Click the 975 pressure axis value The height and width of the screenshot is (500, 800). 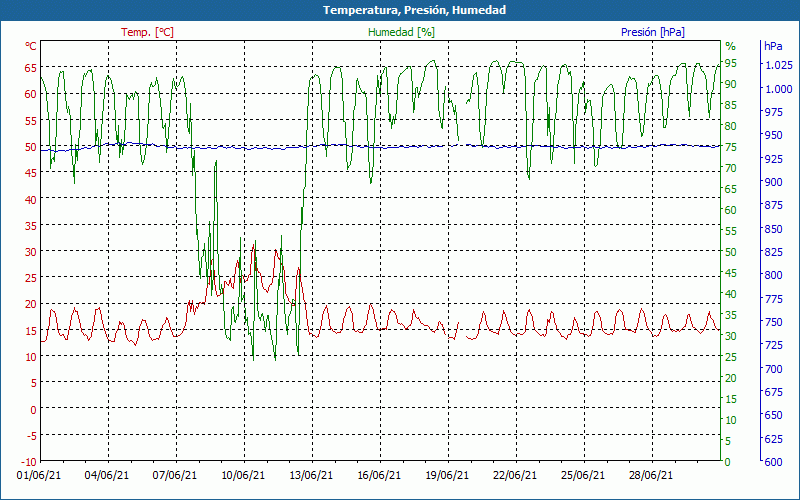click(x=773, y=112)
